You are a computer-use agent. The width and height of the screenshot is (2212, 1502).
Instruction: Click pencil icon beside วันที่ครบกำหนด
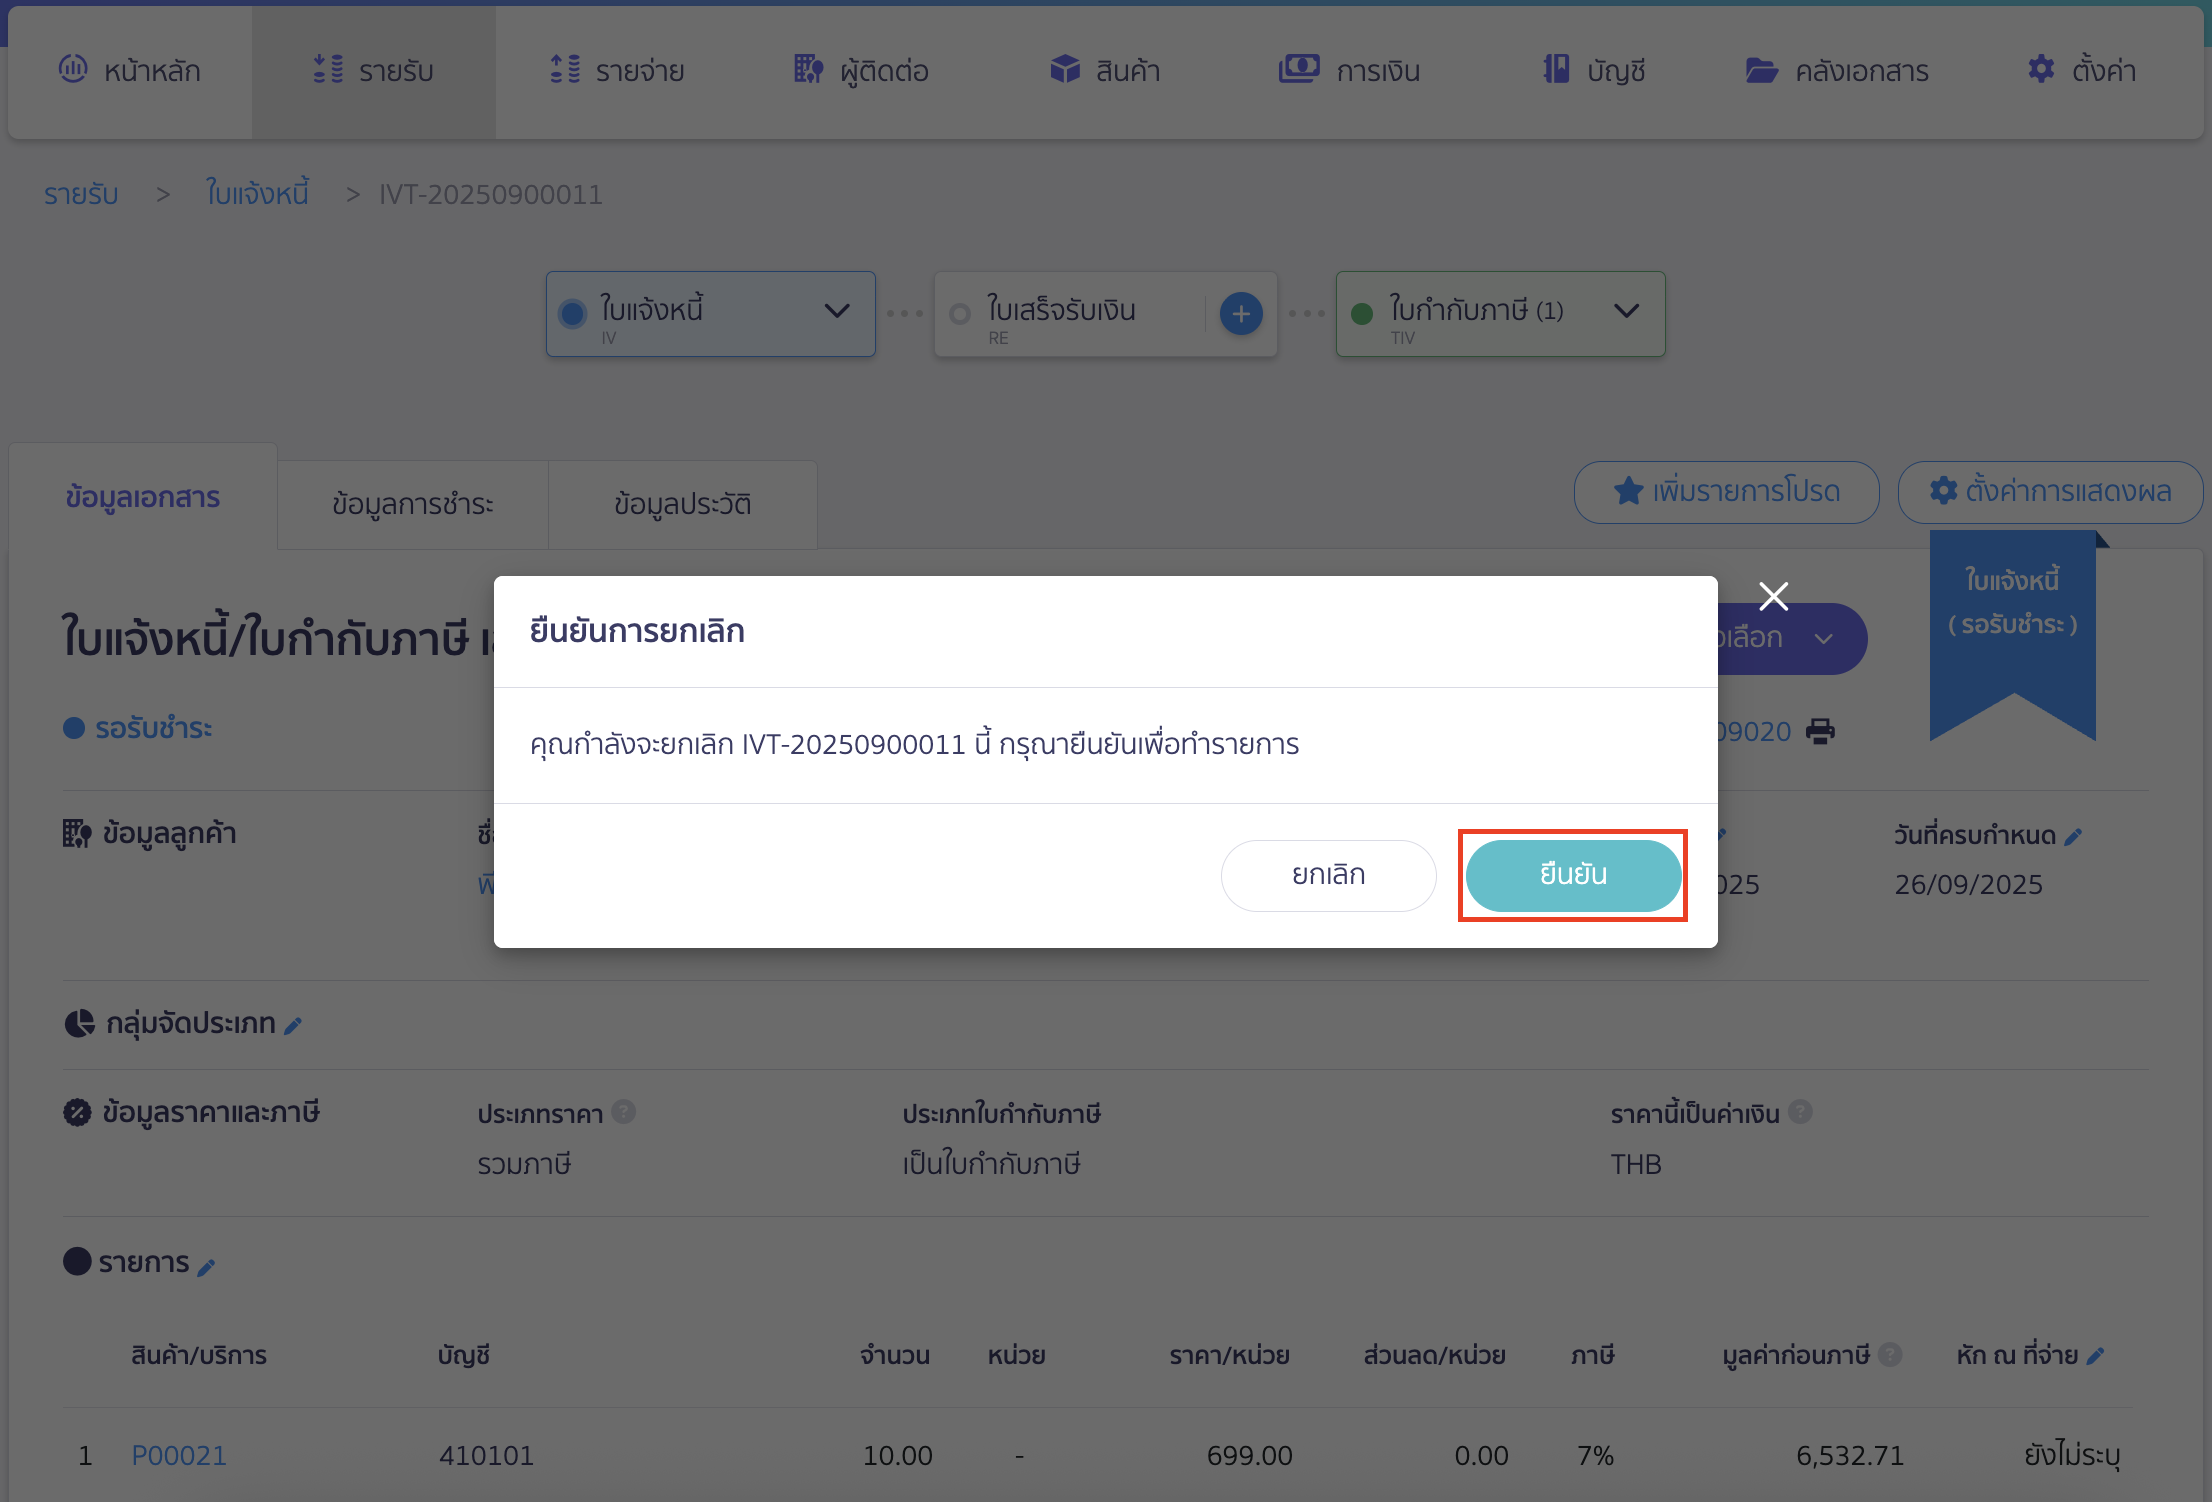tap(2073, 837)
